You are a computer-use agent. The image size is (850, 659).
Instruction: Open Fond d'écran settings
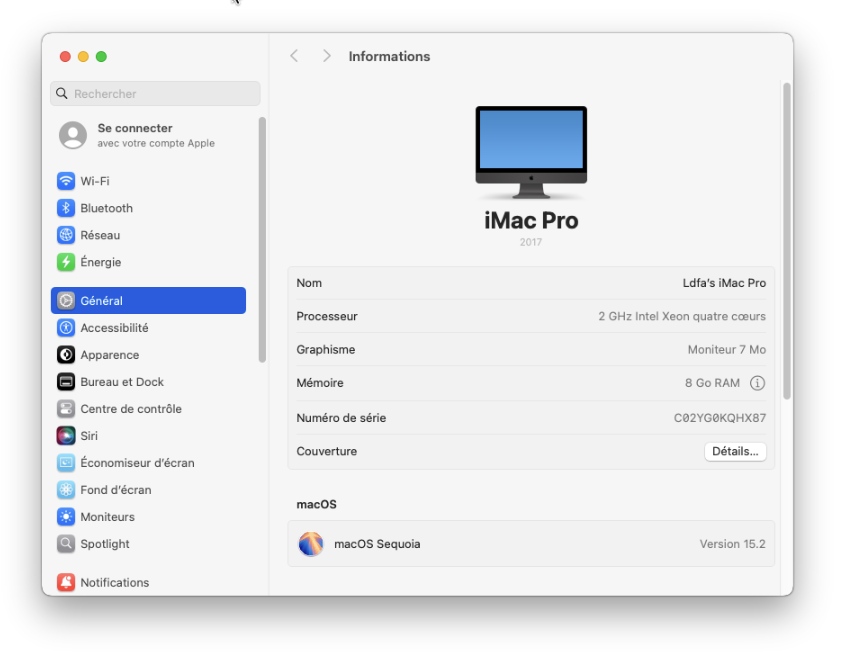148,490
